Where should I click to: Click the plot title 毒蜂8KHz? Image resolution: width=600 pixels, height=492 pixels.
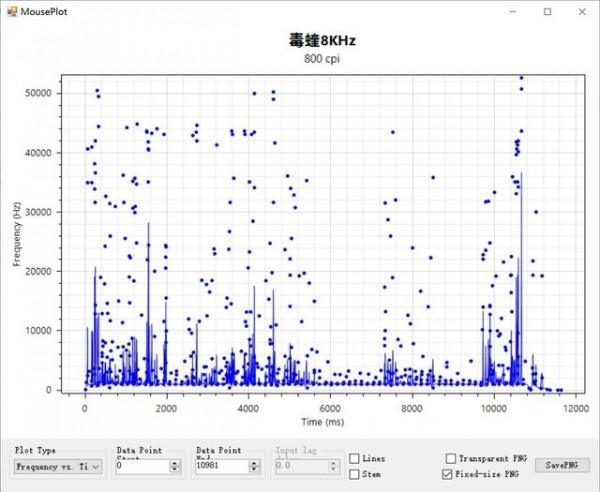(321, 41)
